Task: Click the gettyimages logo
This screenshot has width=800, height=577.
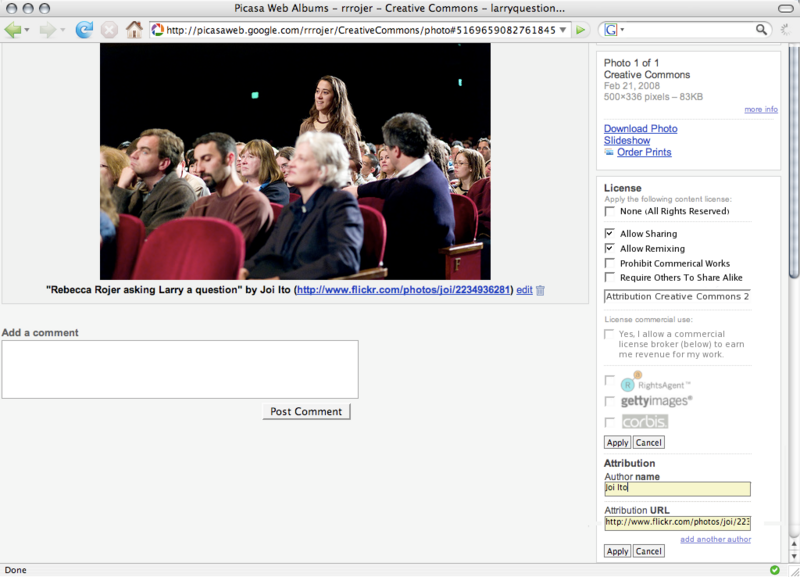Action: coord(657,401)
